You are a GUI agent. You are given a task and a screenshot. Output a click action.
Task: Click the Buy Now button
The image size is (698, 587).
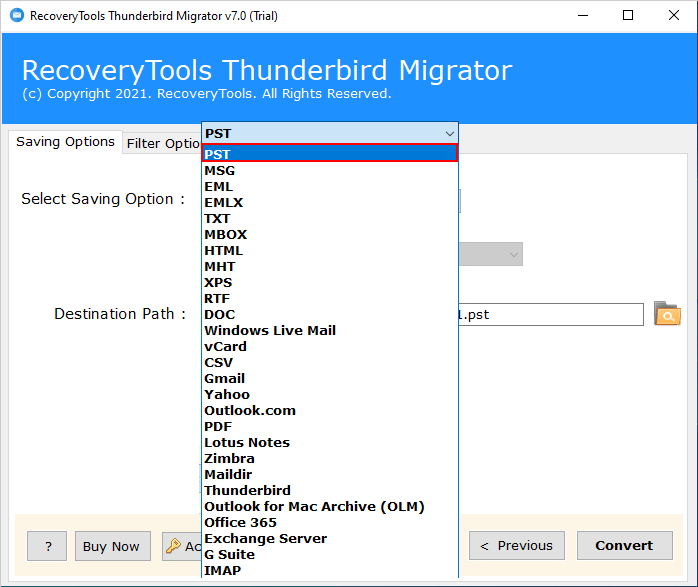click(113, 546)
